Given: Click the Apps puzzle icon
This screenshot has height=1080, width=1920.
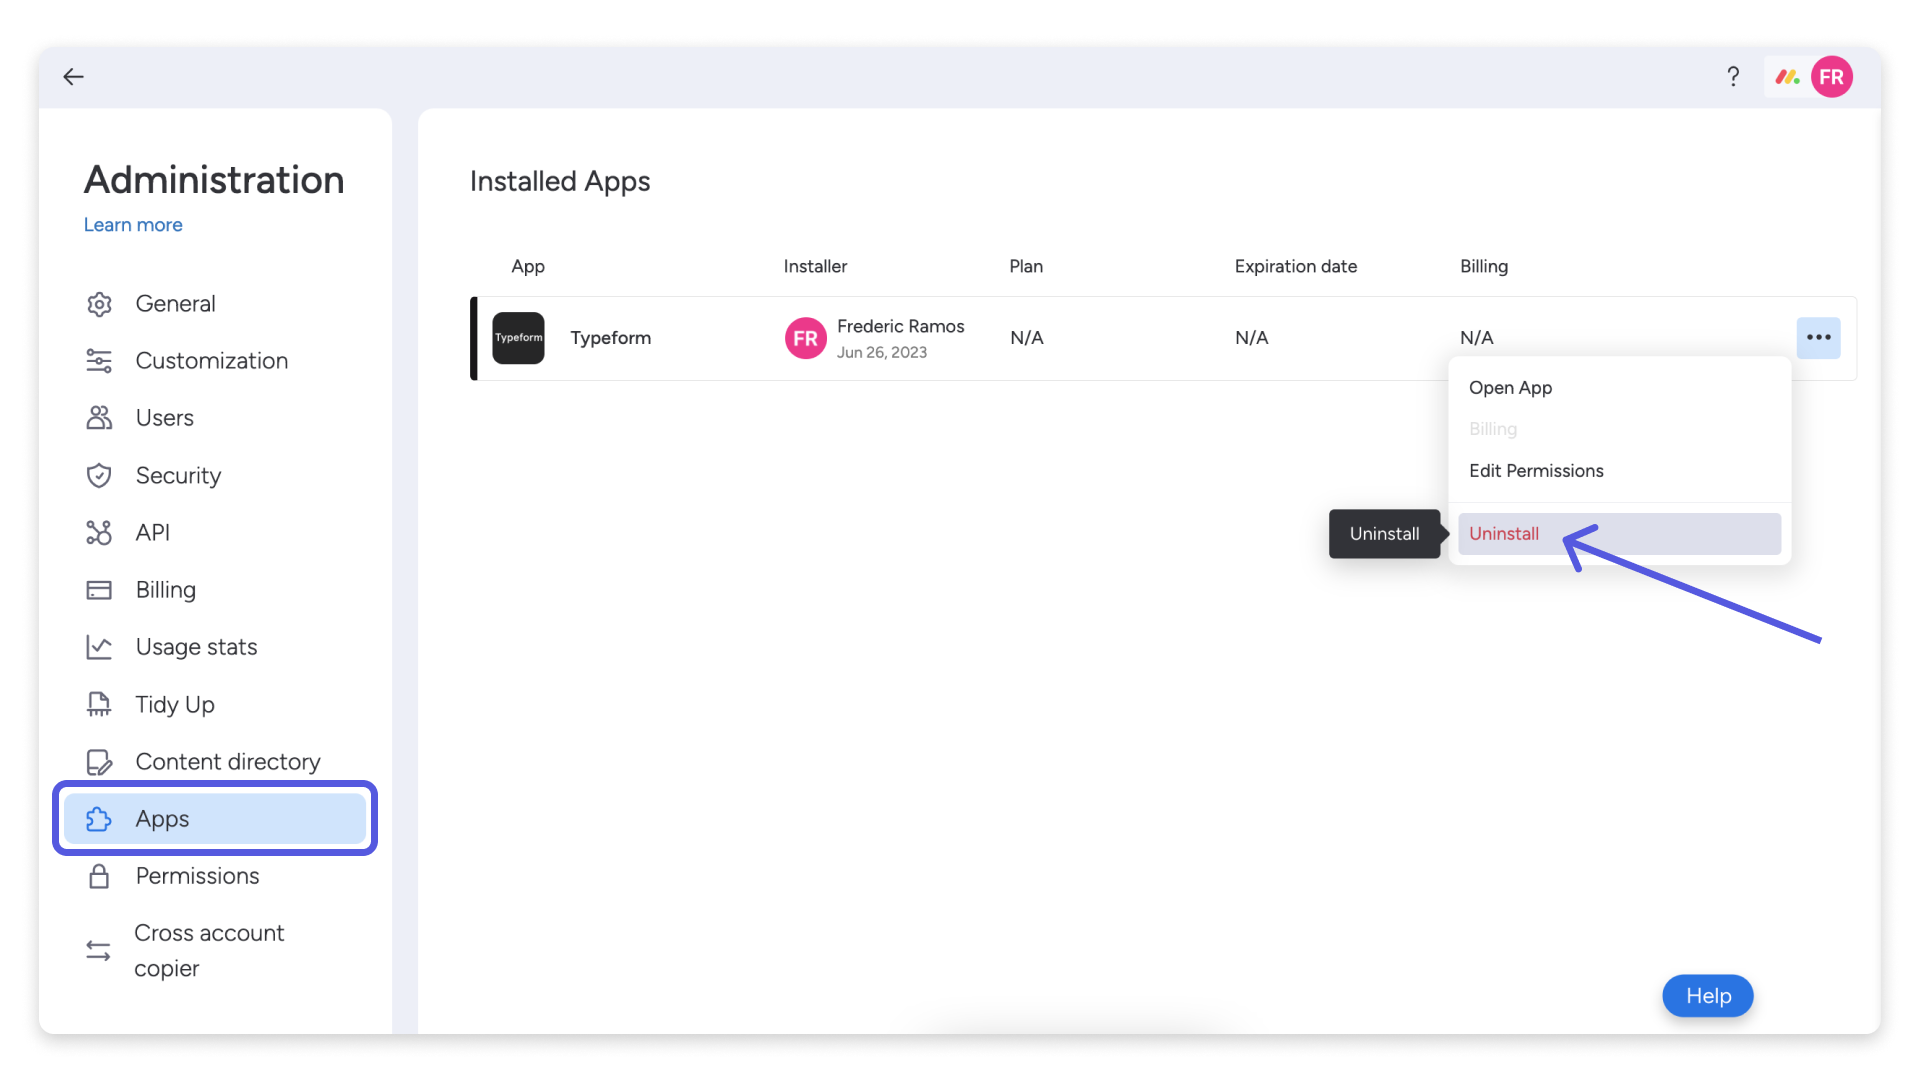Looking at the screenshot, I should tap(100, 818).
